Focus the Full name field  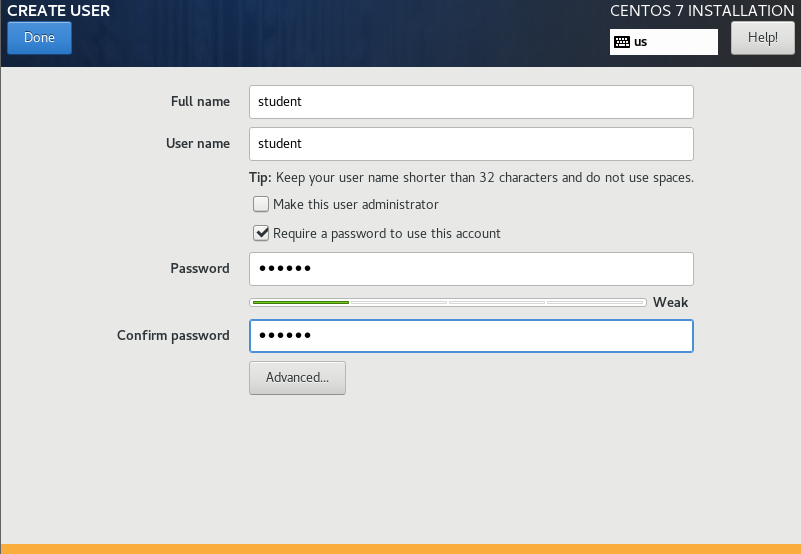tap(471, 102)
